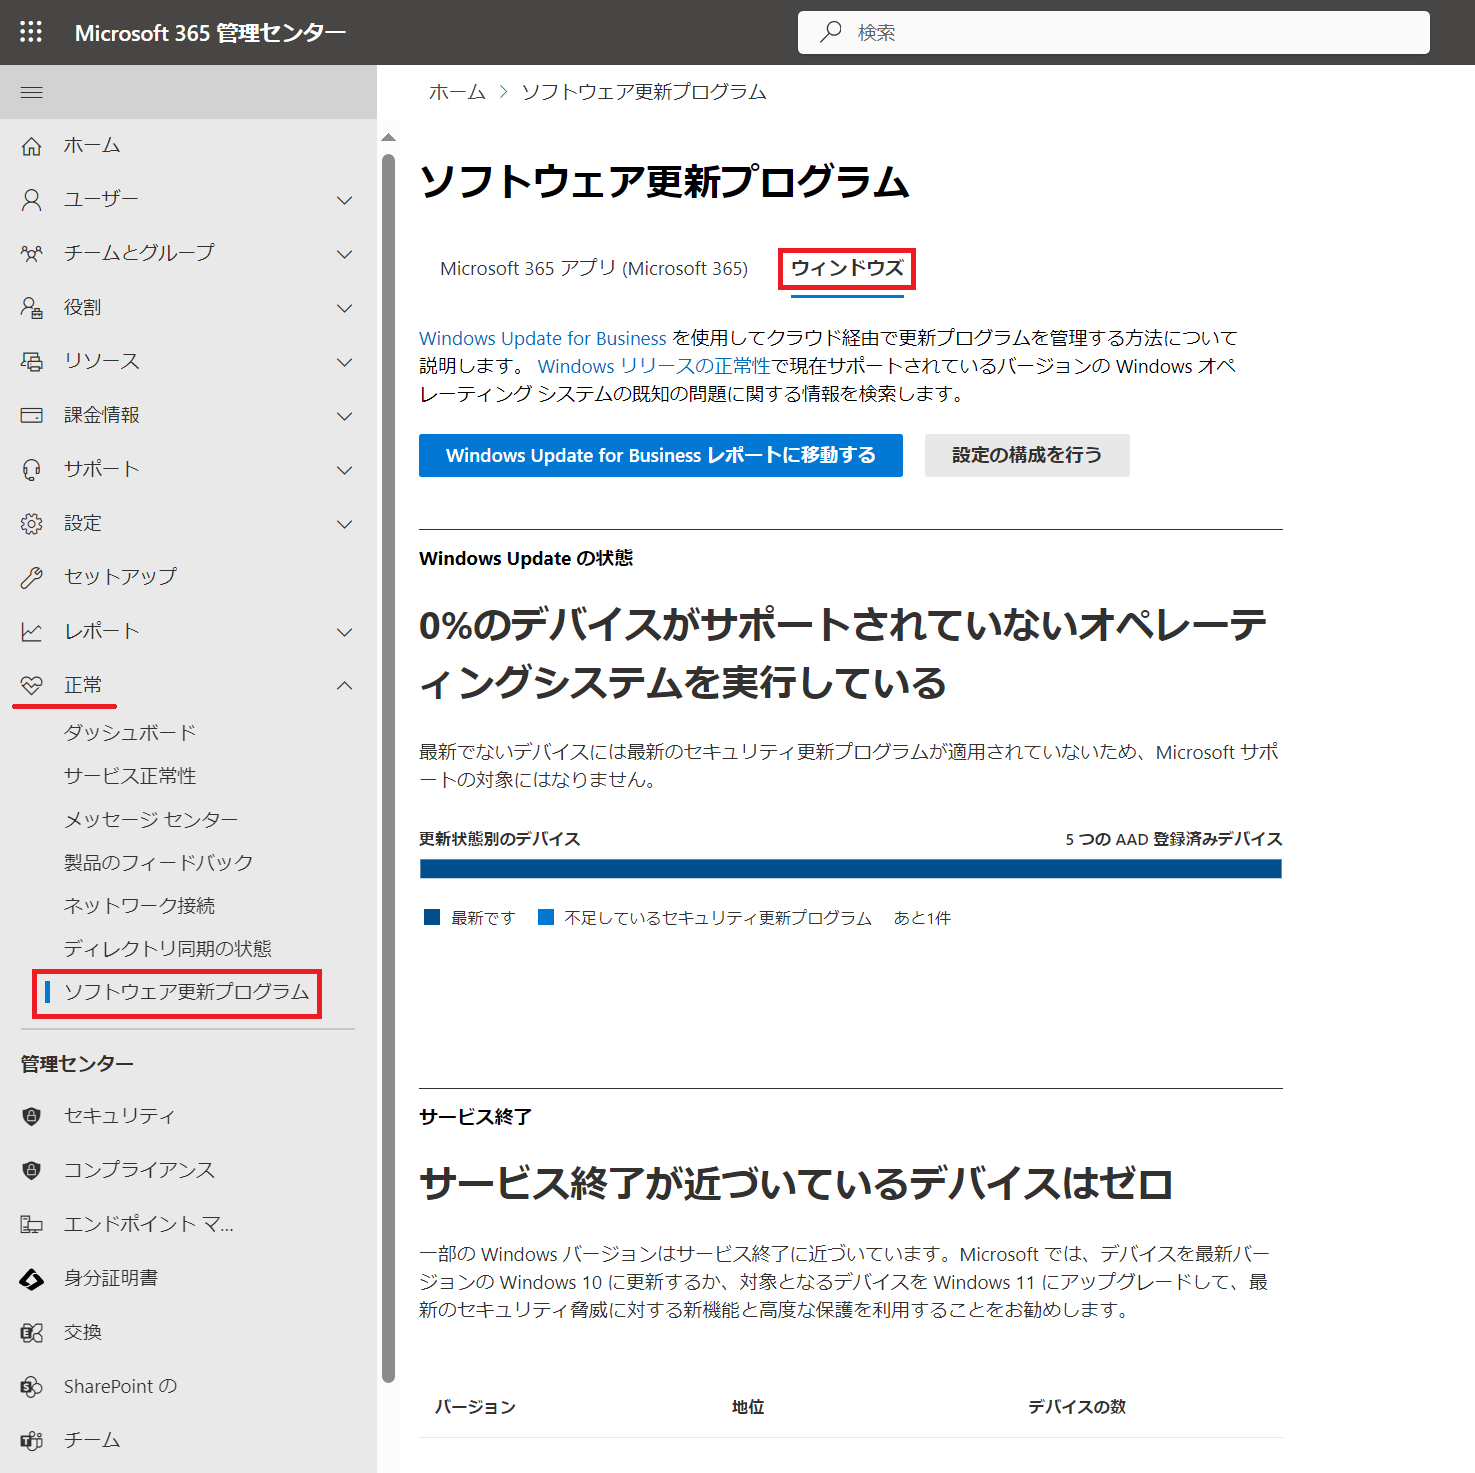Click the セキュリティ shield icon
The image size is (1475, 1473).
point(32,1116)
